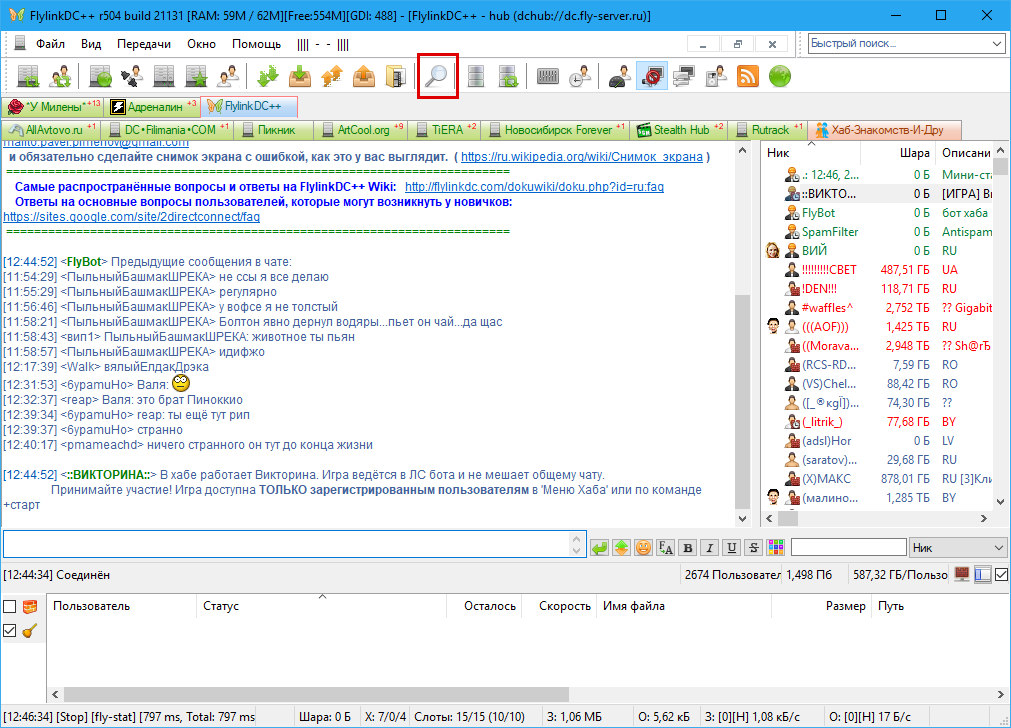
Task: Open upload queue orange arrows icon
Action: tap(331, 76)
